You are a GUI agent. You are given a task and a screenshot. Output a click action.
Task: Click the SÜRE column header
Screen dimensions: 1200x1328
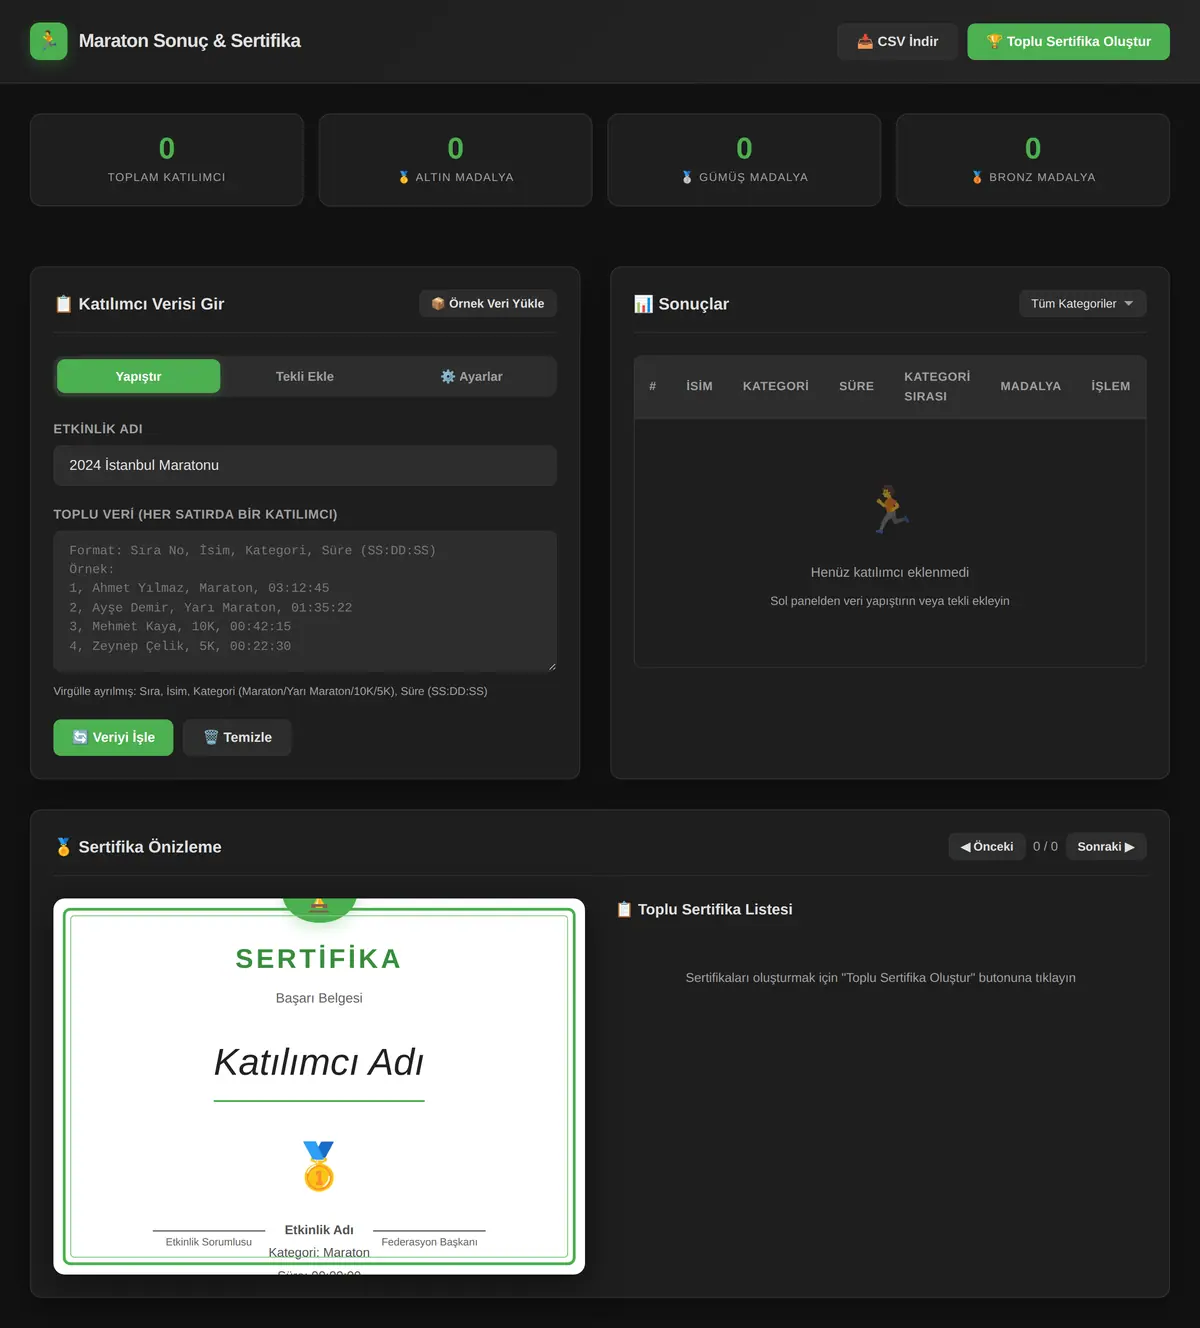tap(856, 386)
